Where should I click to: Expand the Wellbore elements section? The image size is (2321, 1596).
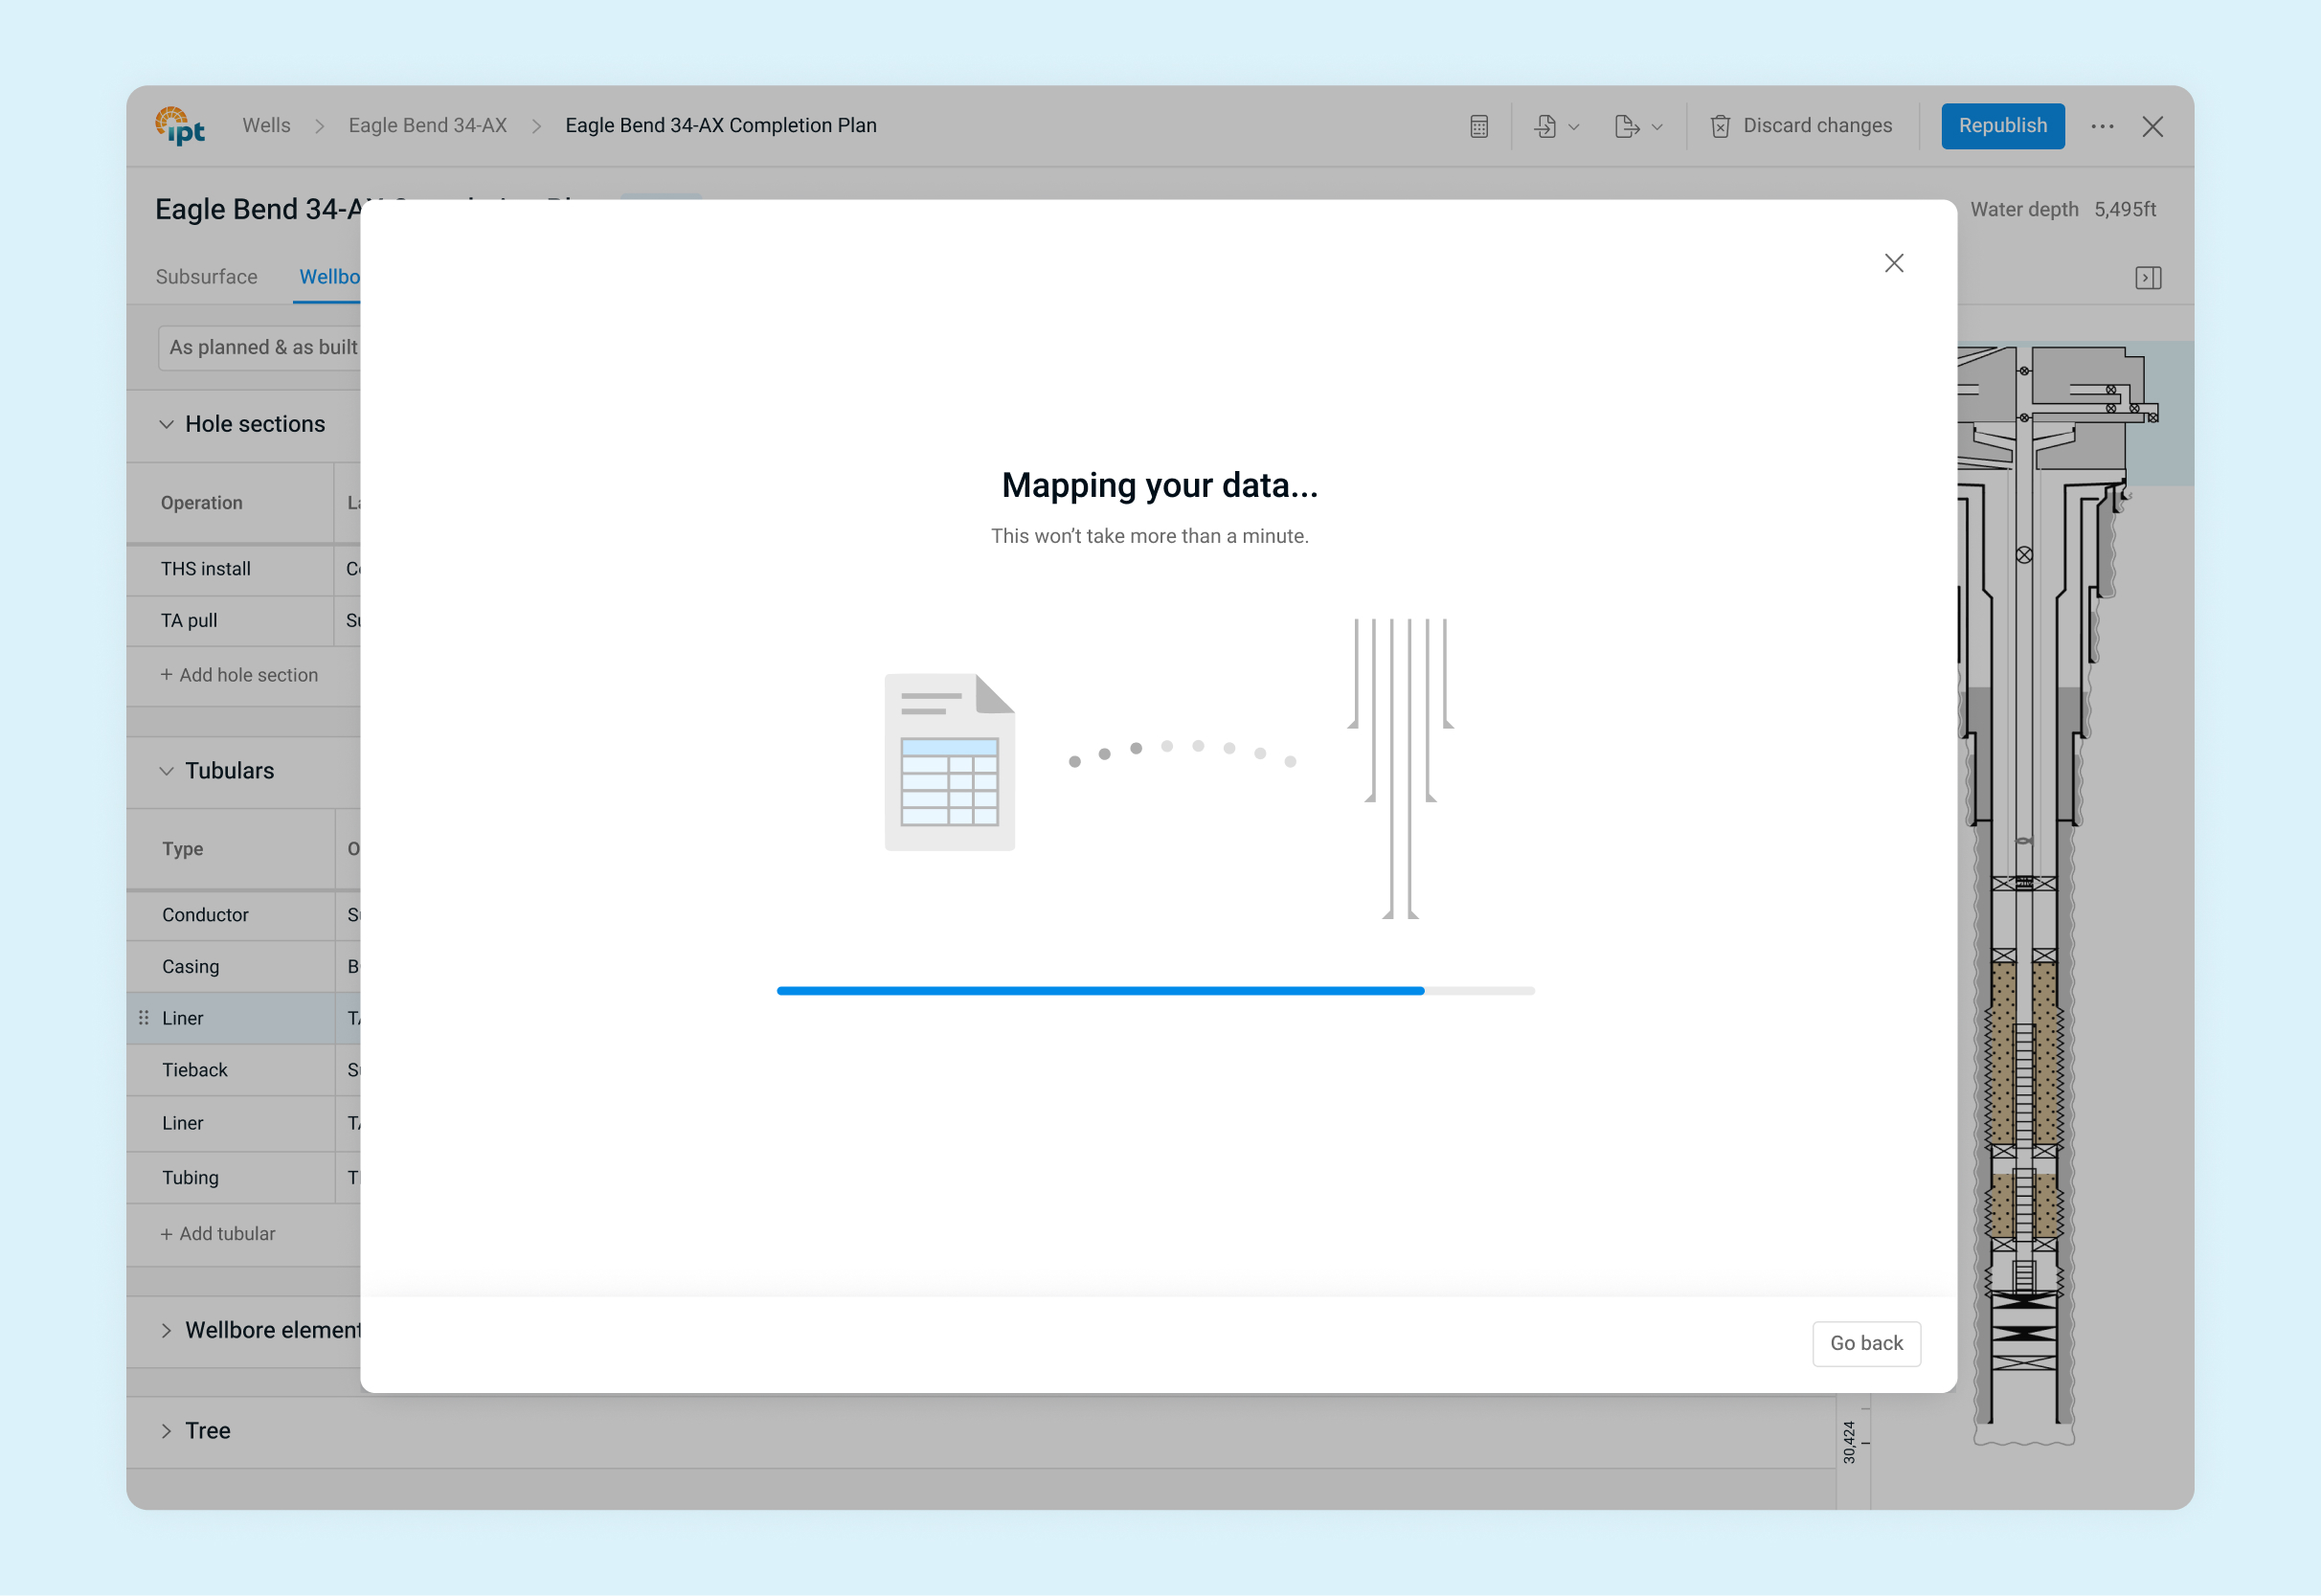pos(167,1330)
